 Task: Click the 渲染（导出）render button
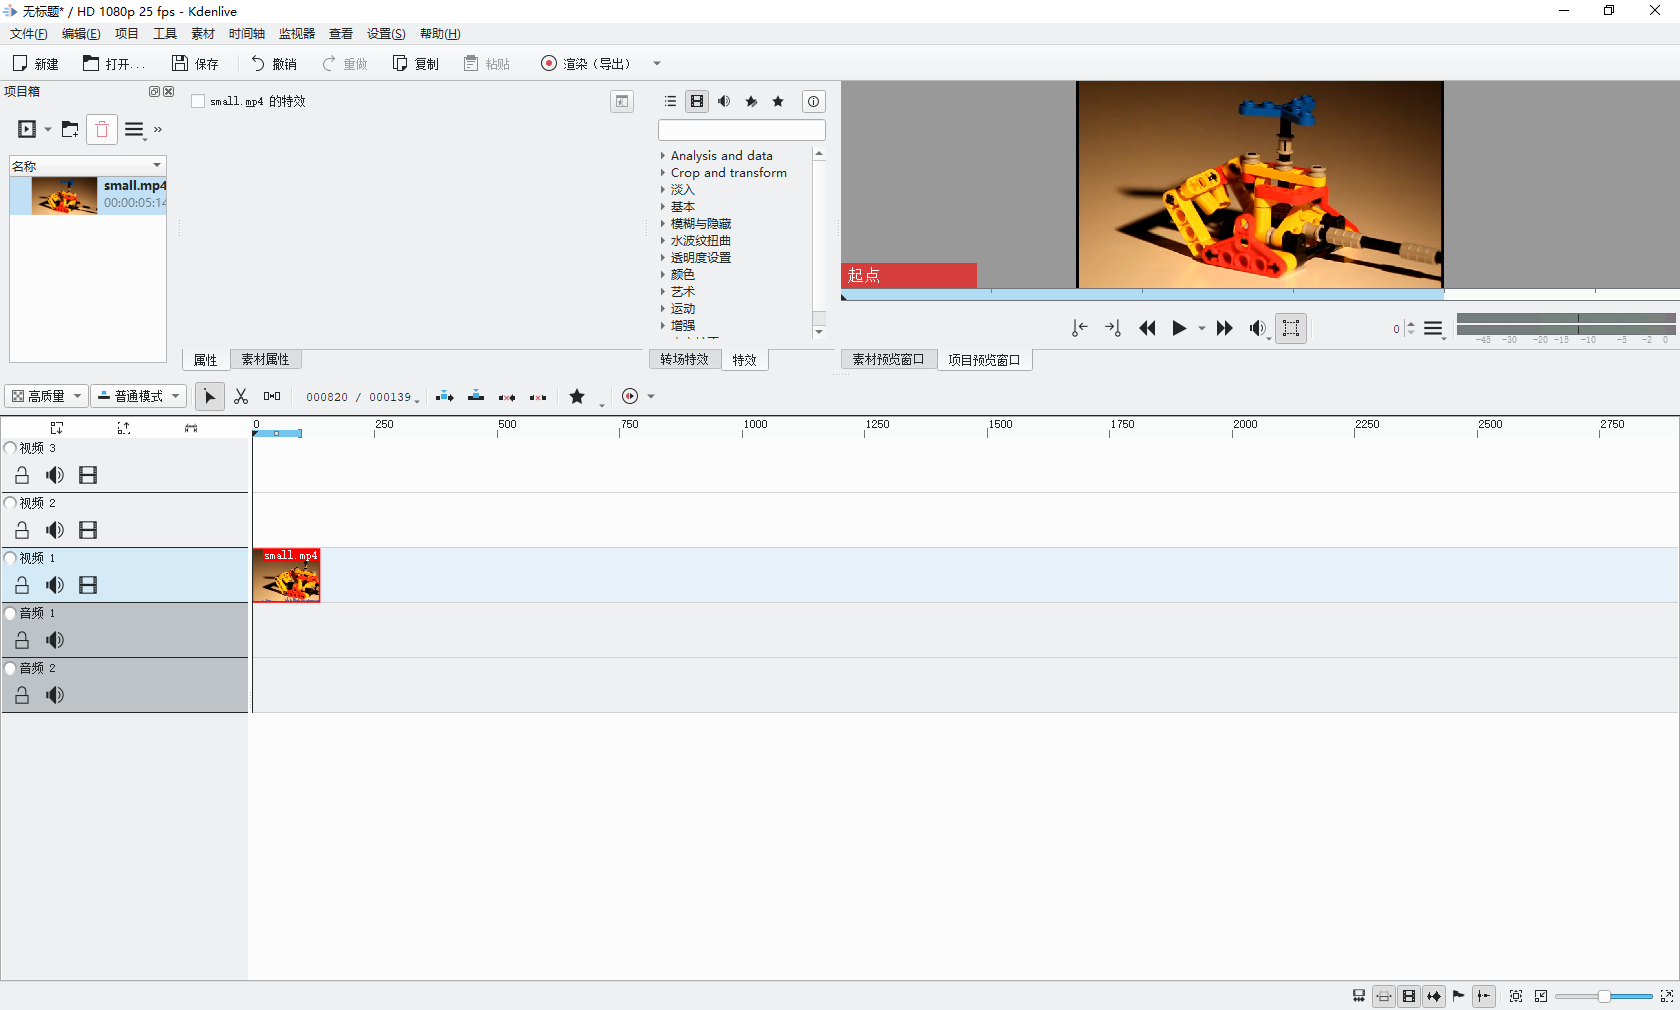click(x=587, y=64)
